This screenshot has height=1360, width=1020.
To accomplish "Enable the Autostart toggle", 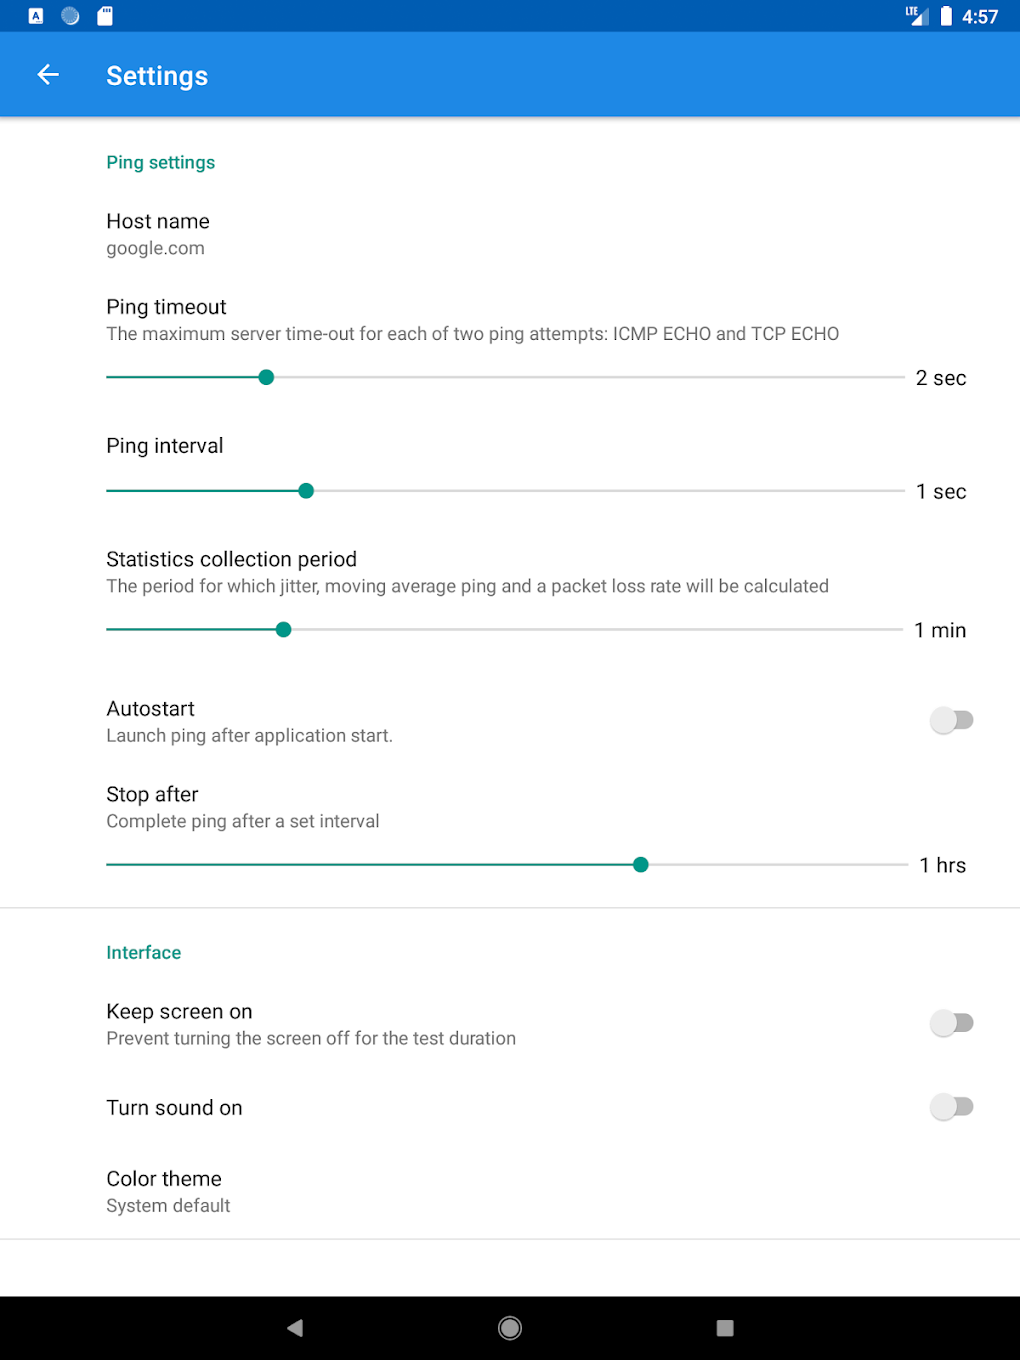I will point(951,720).
